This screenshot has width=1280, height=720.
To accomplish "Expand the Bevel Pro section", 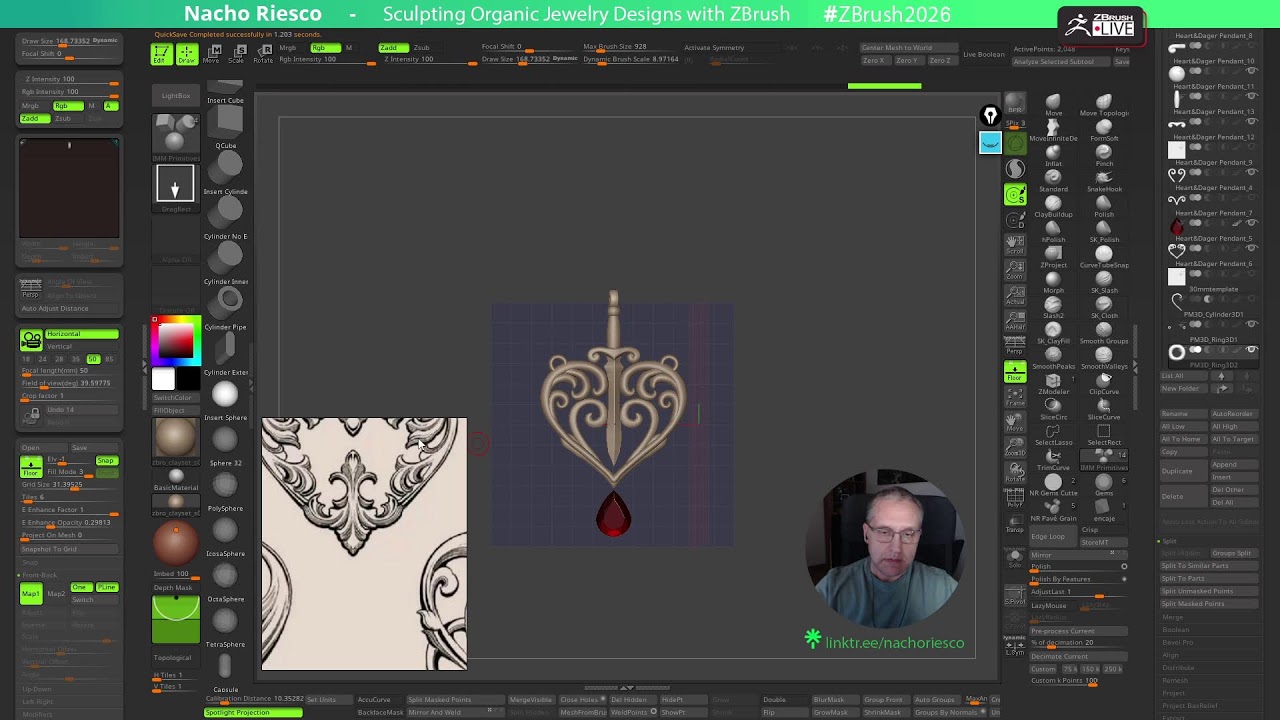I will tap(1177, 642).
